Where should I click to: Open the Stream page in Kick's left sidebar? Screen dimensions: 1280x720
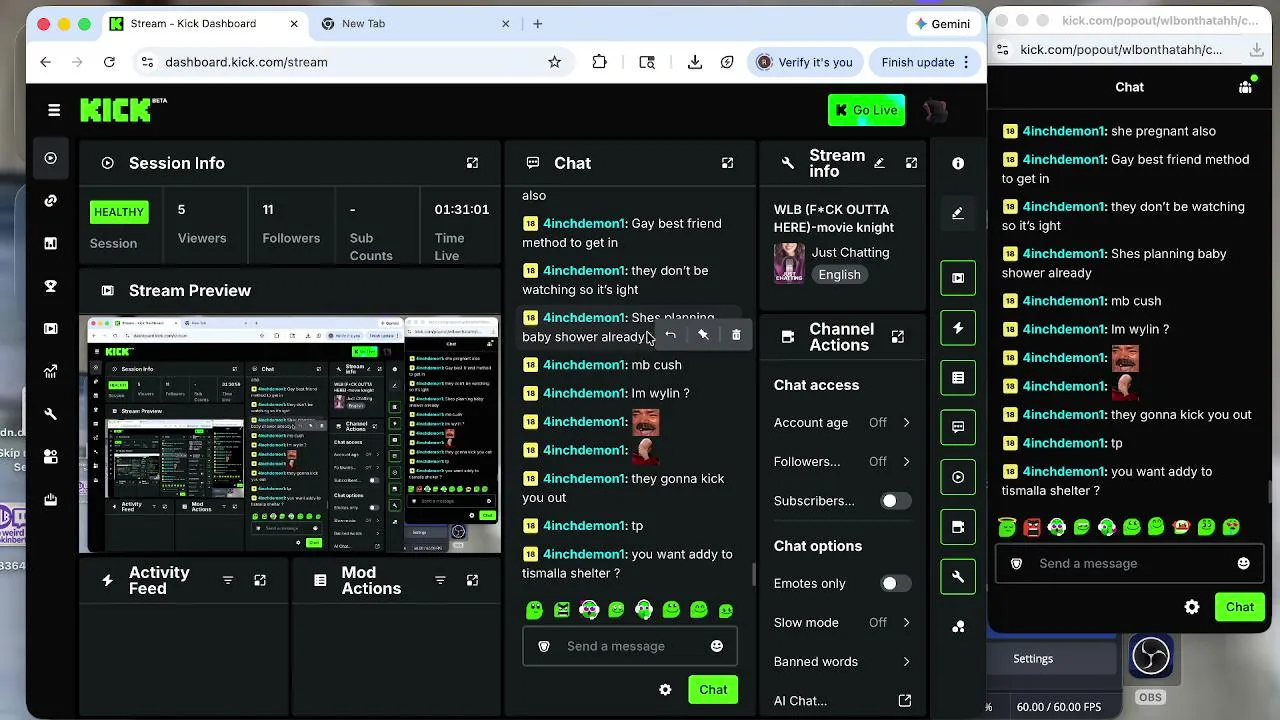coord(51,158)
